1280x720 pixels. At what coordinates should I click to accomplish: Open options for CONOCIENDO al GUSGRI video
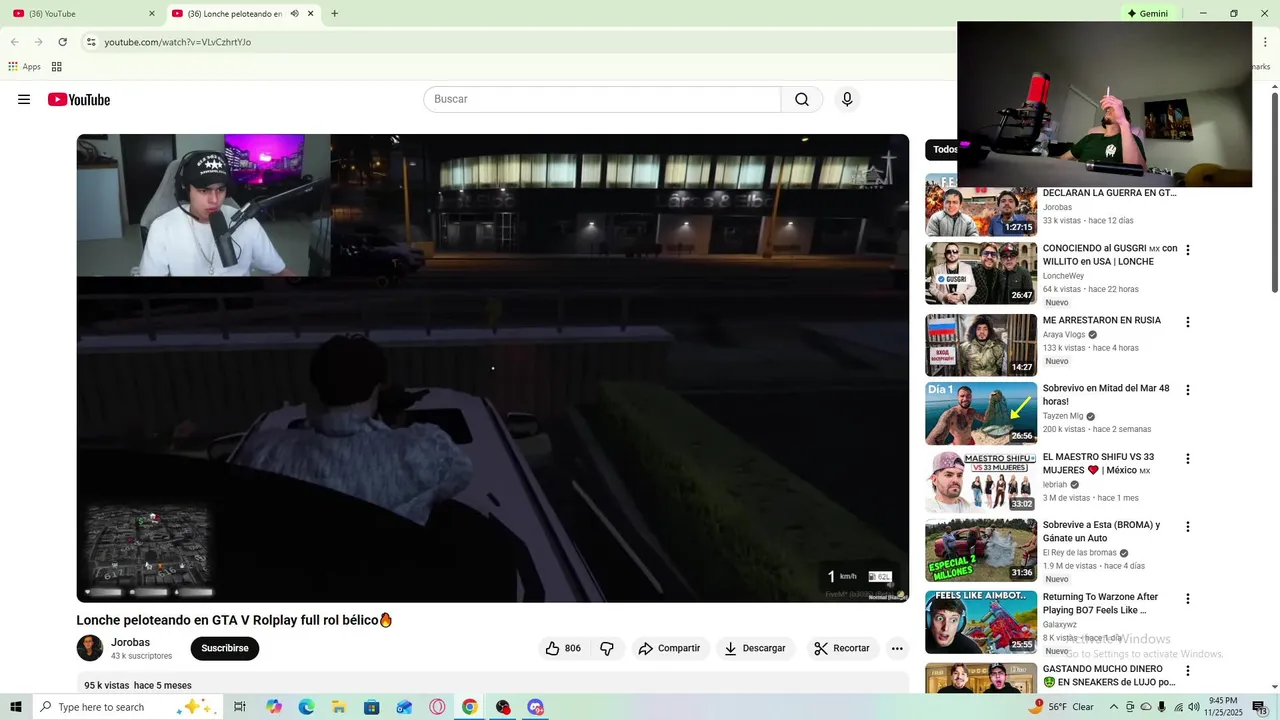click(x=1188, y=250)
